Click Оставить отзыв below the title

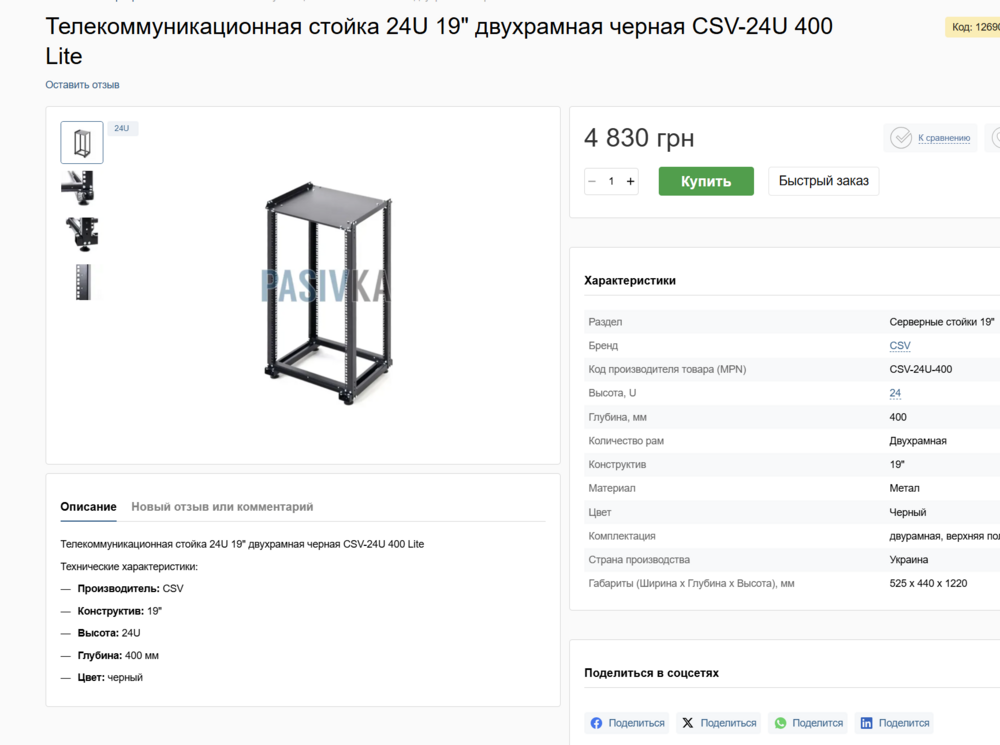pos(81,84)
